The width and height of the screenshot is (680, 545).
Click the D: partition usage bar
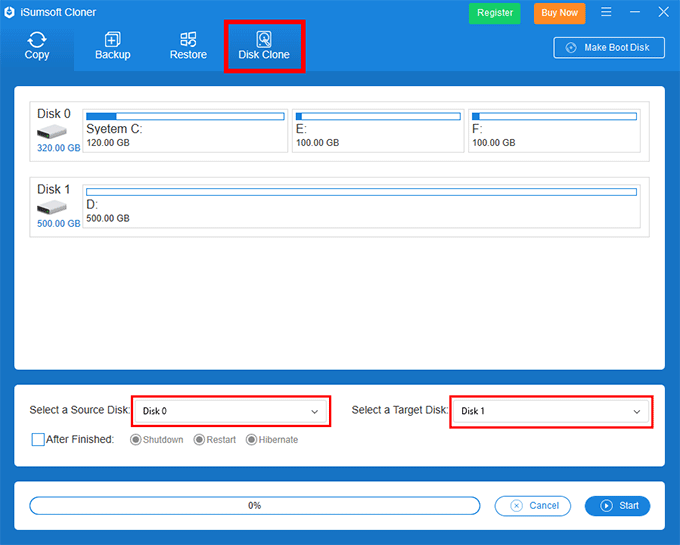pyautogui.click(x=361, y=192)
